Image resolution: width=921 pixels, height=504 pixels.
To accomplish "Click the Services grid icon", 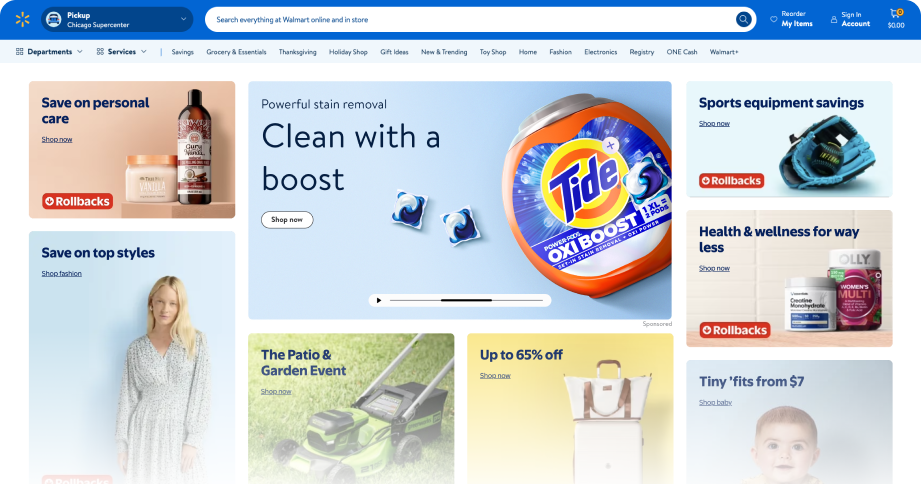I will [100, 52].
